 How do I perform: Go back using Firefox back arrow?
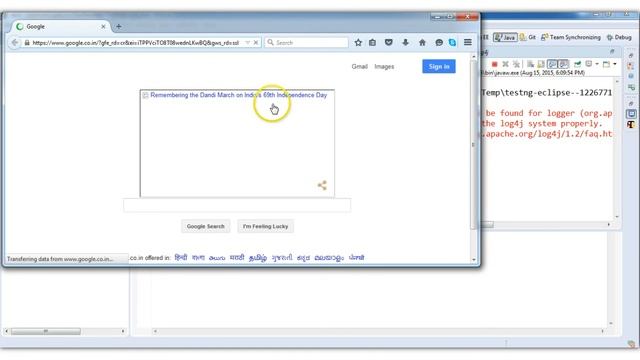coord(15,42)
